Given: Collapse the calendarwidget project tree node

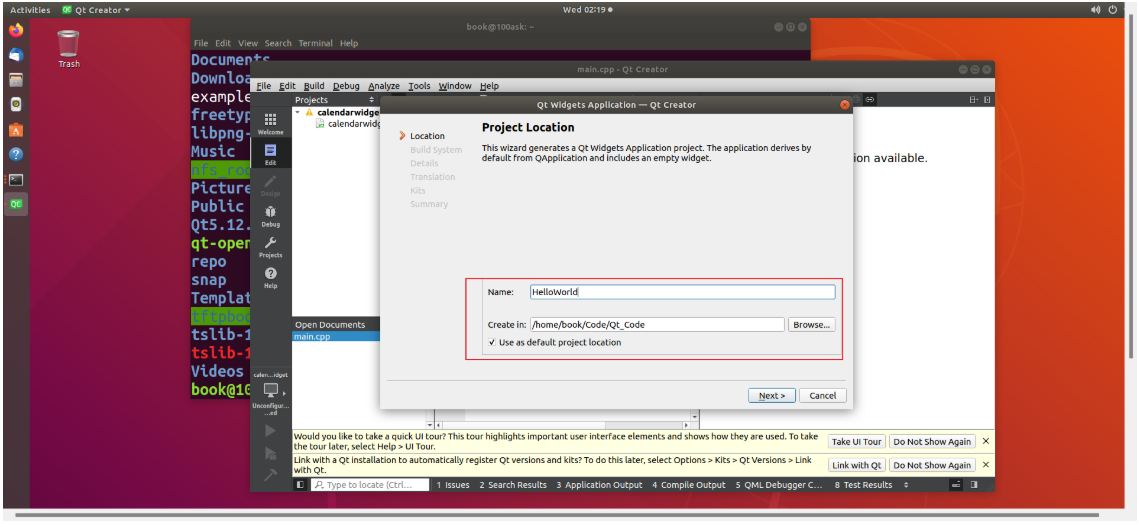Looking at the screenshot, I should [x=297, y=113].
